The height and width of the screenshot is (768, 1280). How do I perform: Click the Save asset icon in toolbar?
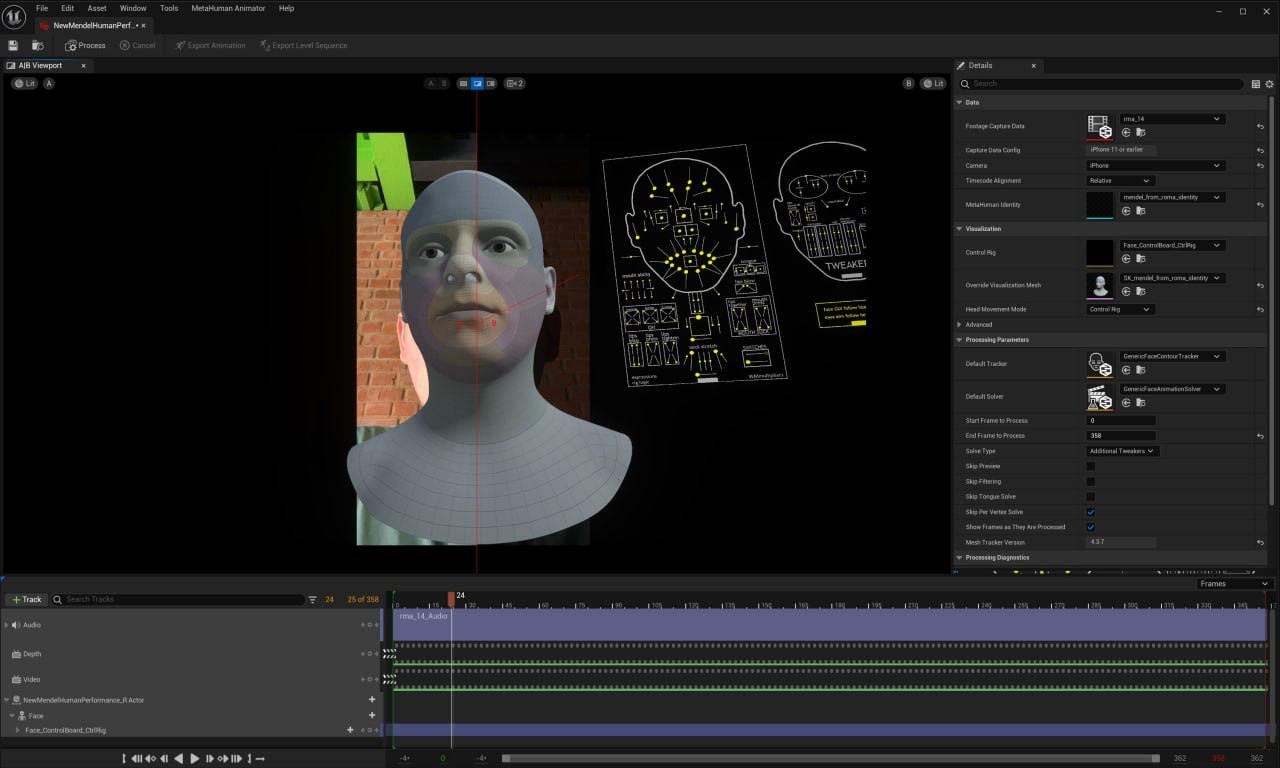coord(13,45)
